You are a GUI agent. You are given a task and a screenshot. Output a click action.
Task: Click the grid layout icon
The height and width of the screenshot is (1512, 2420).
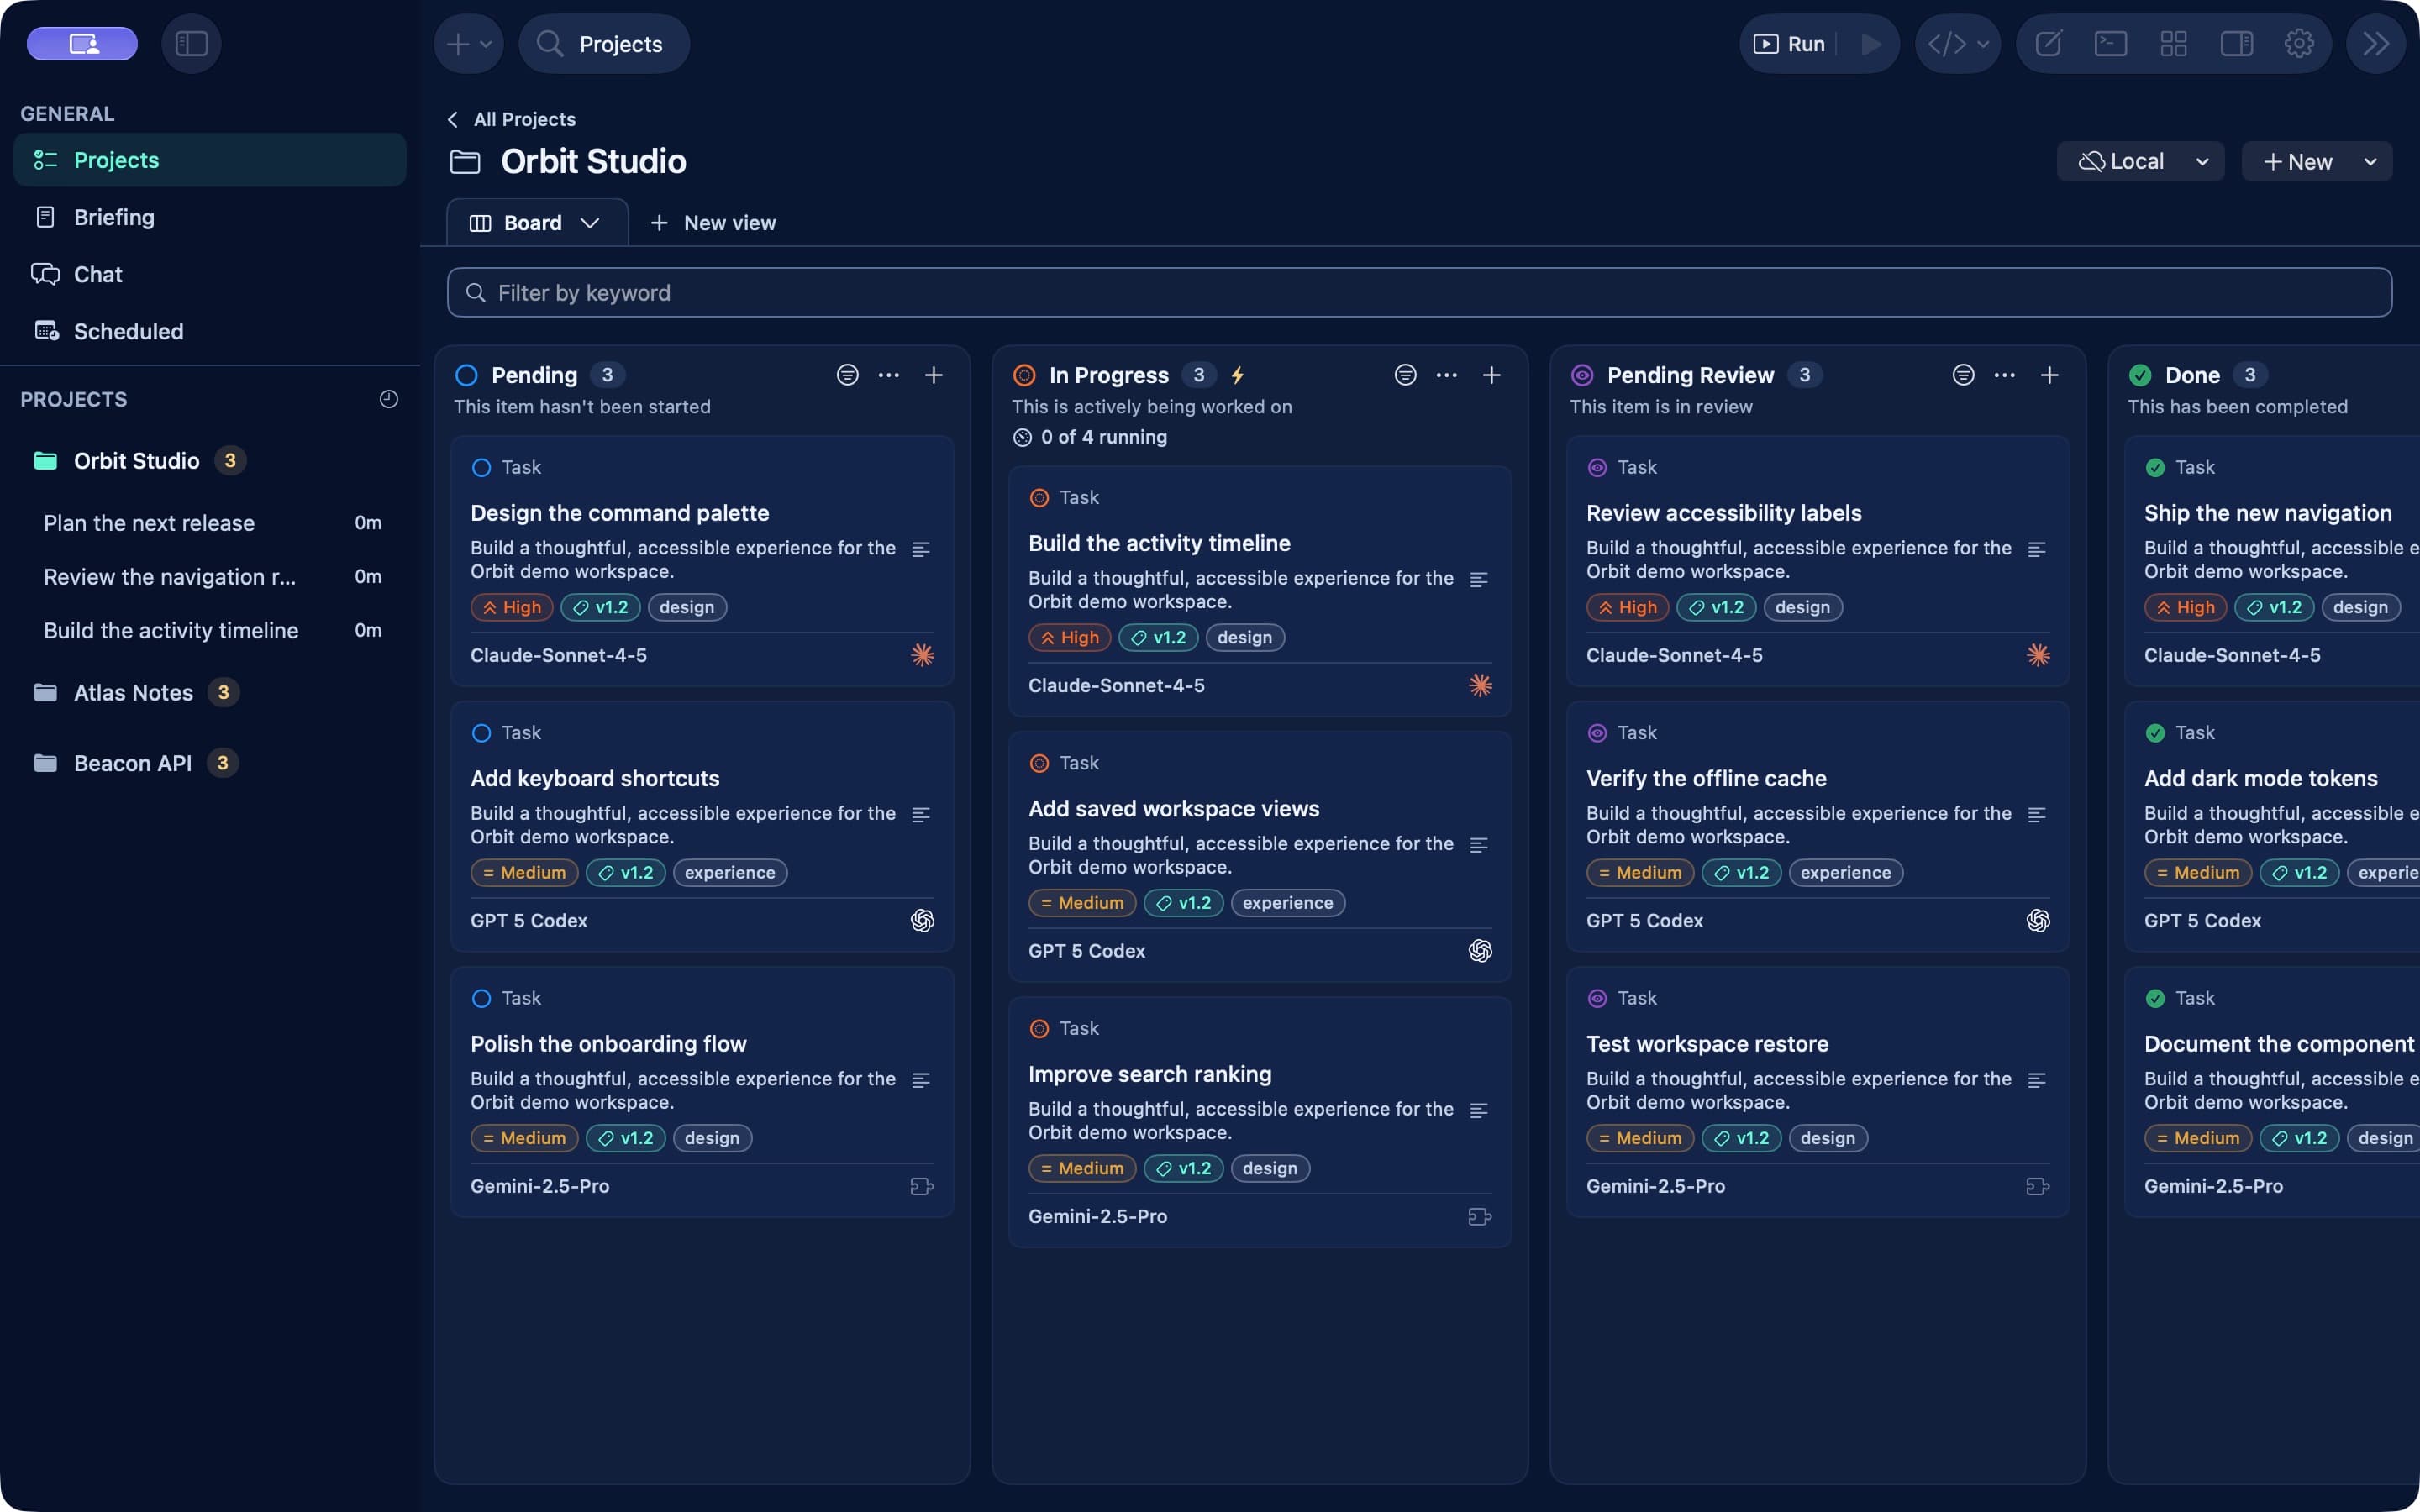pos(2173,44)
